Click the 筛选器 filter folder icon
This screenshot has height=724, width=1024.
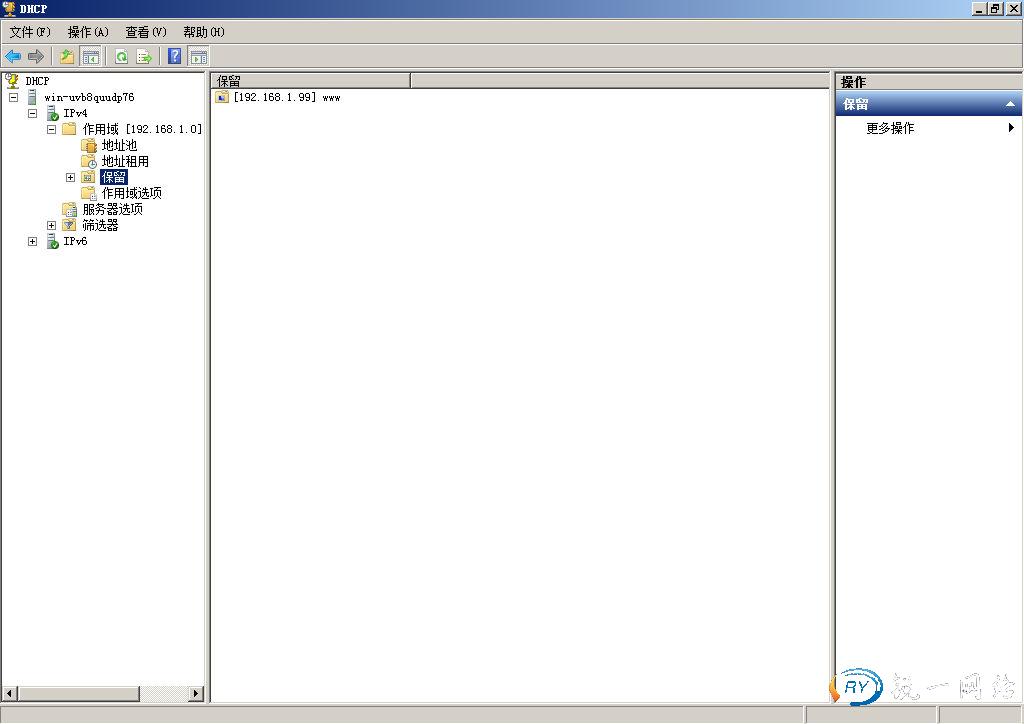(69, 225)
